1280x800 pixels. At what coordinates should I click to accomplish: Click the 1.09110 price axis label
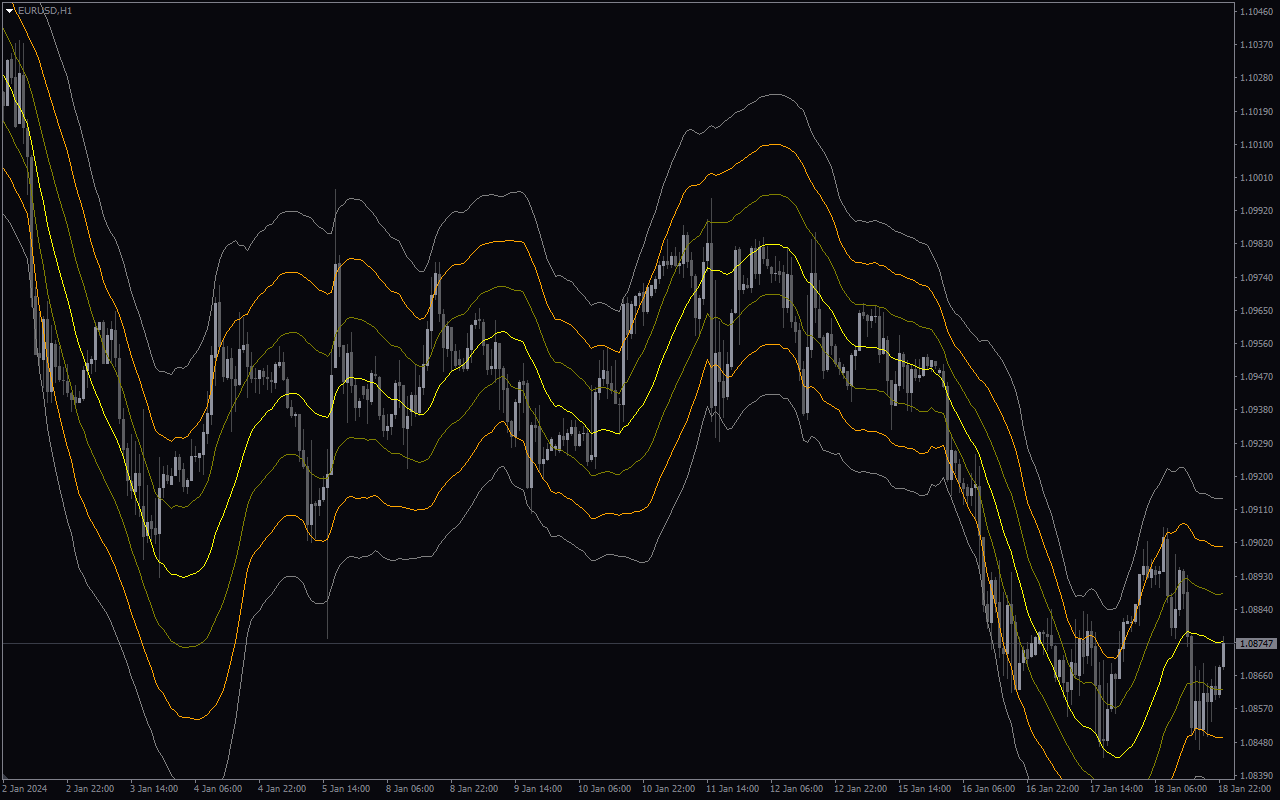1256,510
